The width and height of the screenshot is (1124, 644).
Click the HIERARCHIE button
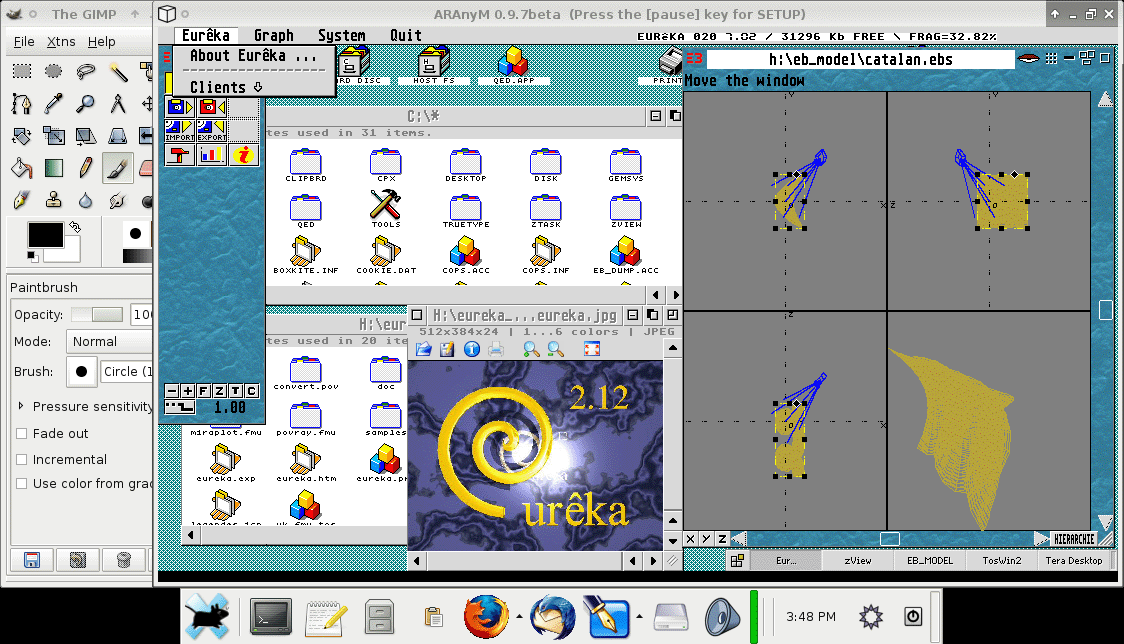(x=1074, y=539)
